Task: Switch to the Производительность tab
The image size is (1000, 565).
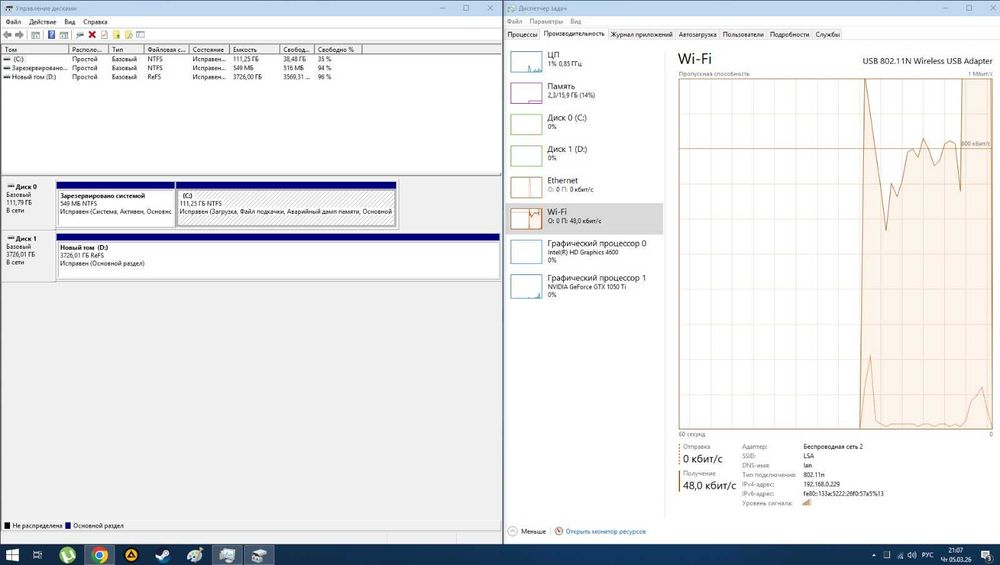Action: click(x=574, y=34)
